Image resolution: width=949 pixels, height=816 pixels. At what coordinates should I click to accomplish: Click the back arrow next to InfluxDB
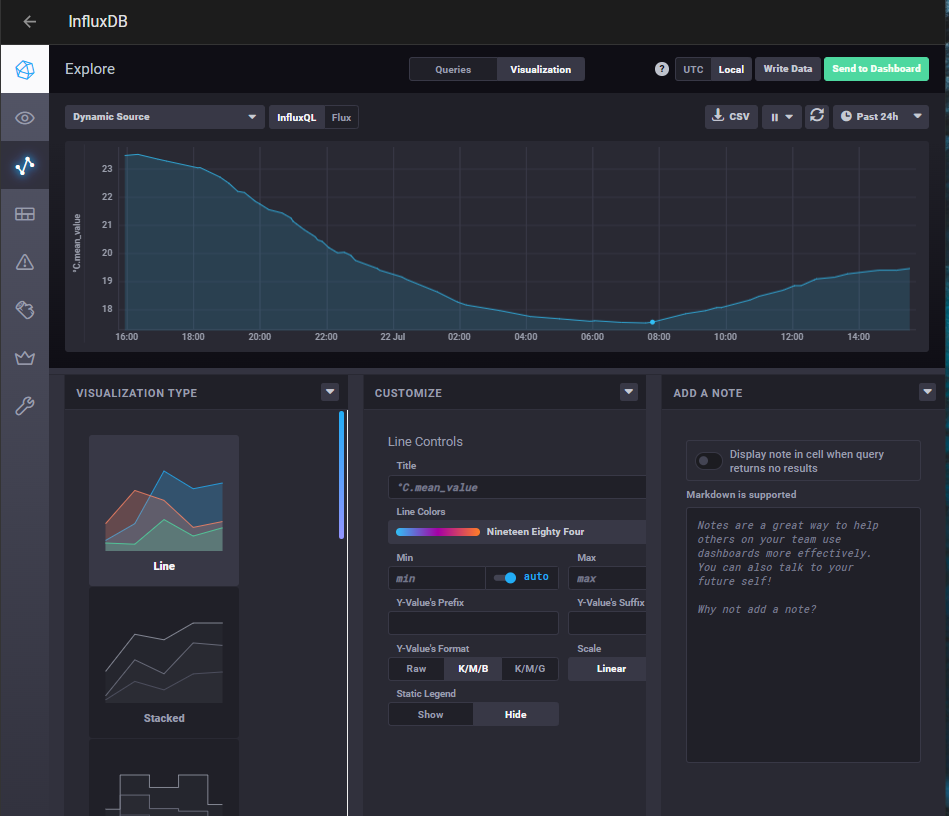point(30,22)
